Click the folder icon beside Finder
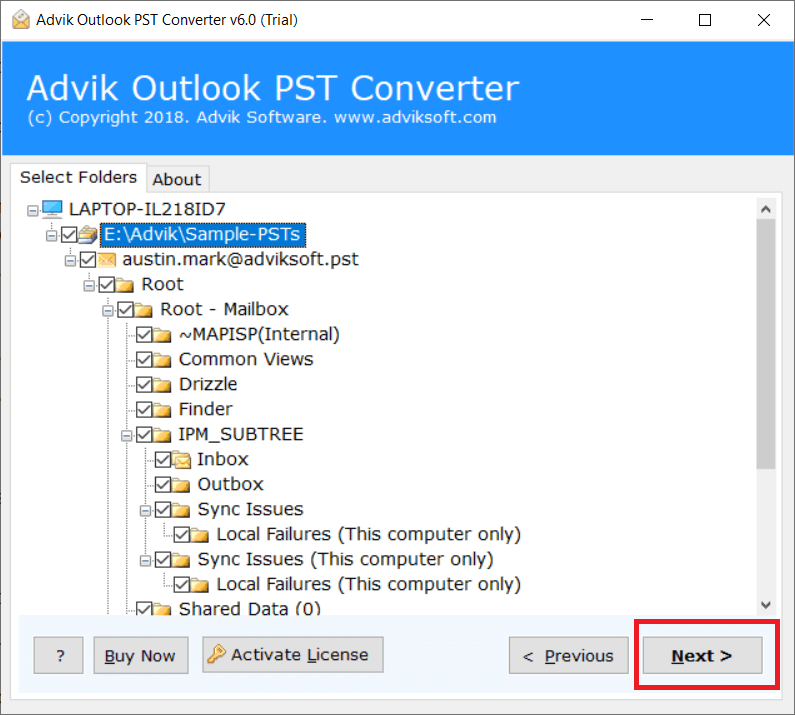This screenshot has height=715, width=795. [162, 409]
